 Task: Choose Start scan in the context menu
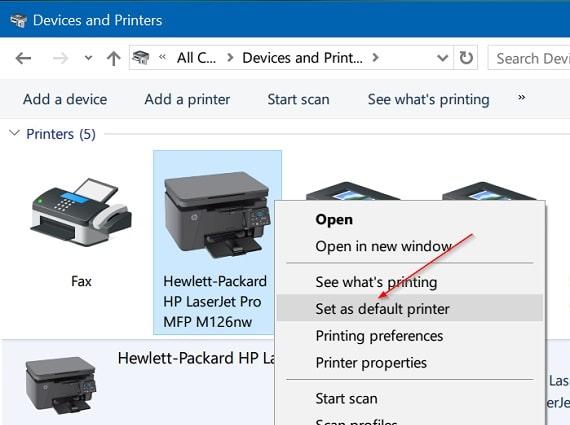click(410, 398)
